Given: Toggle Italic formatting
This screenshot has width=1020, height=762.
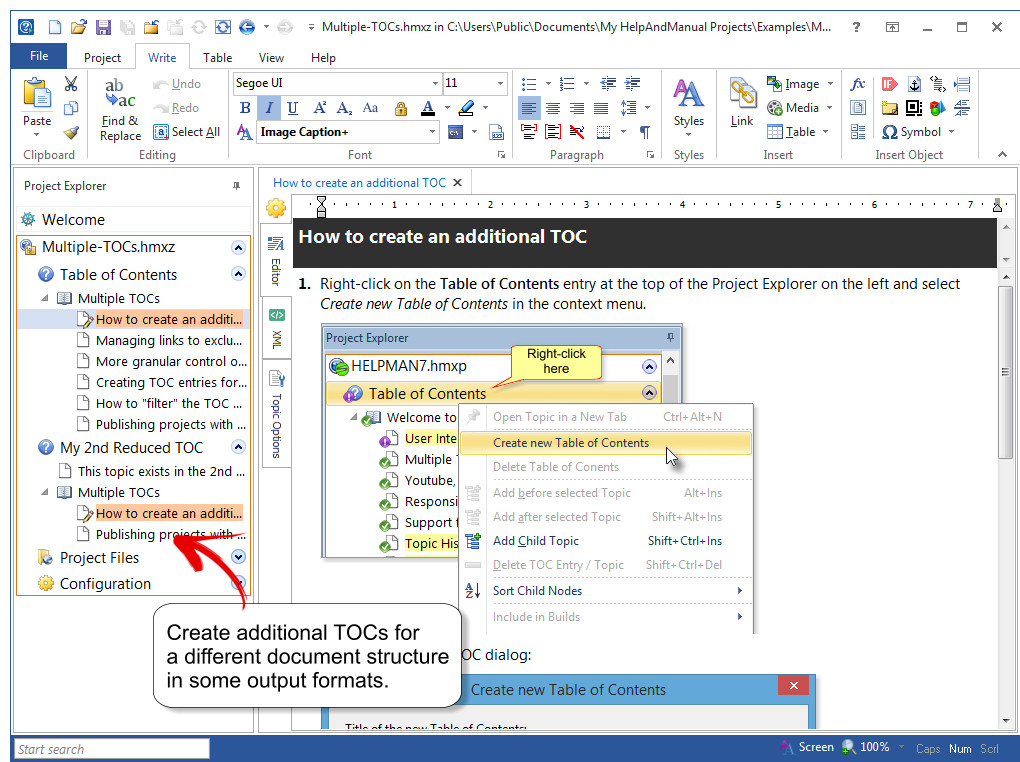Looking at the screenshot, I should 269,108.
